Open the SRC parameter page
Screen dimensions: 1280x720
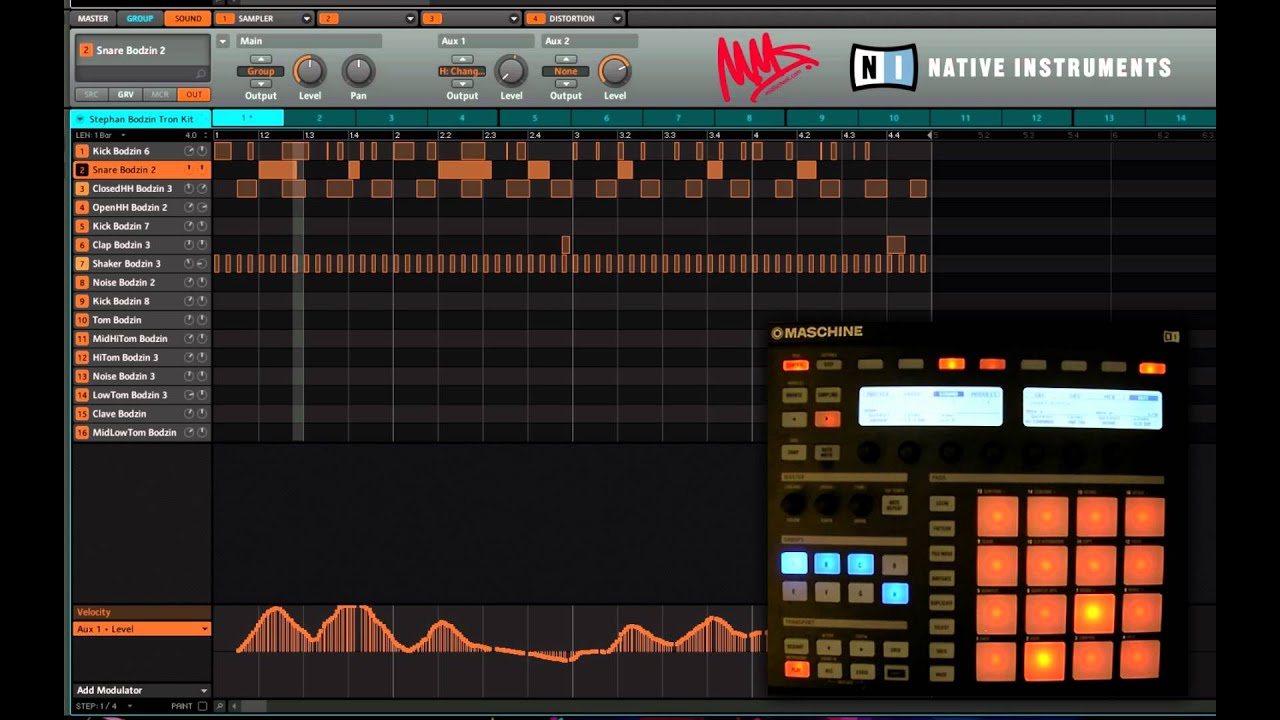(91, 94)
